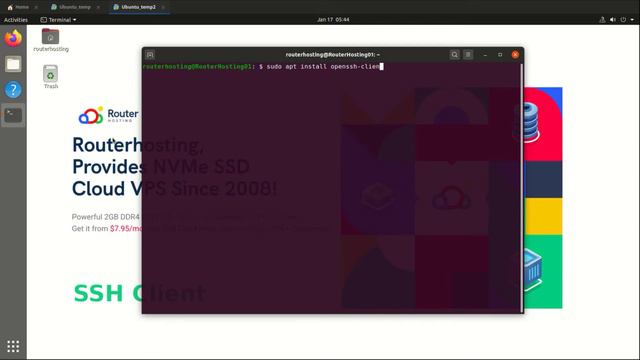Image resolution: width=640 pixels, height=360 pixels.
Task: Click the $7.95/mo price text
Action: pos(126,229)
